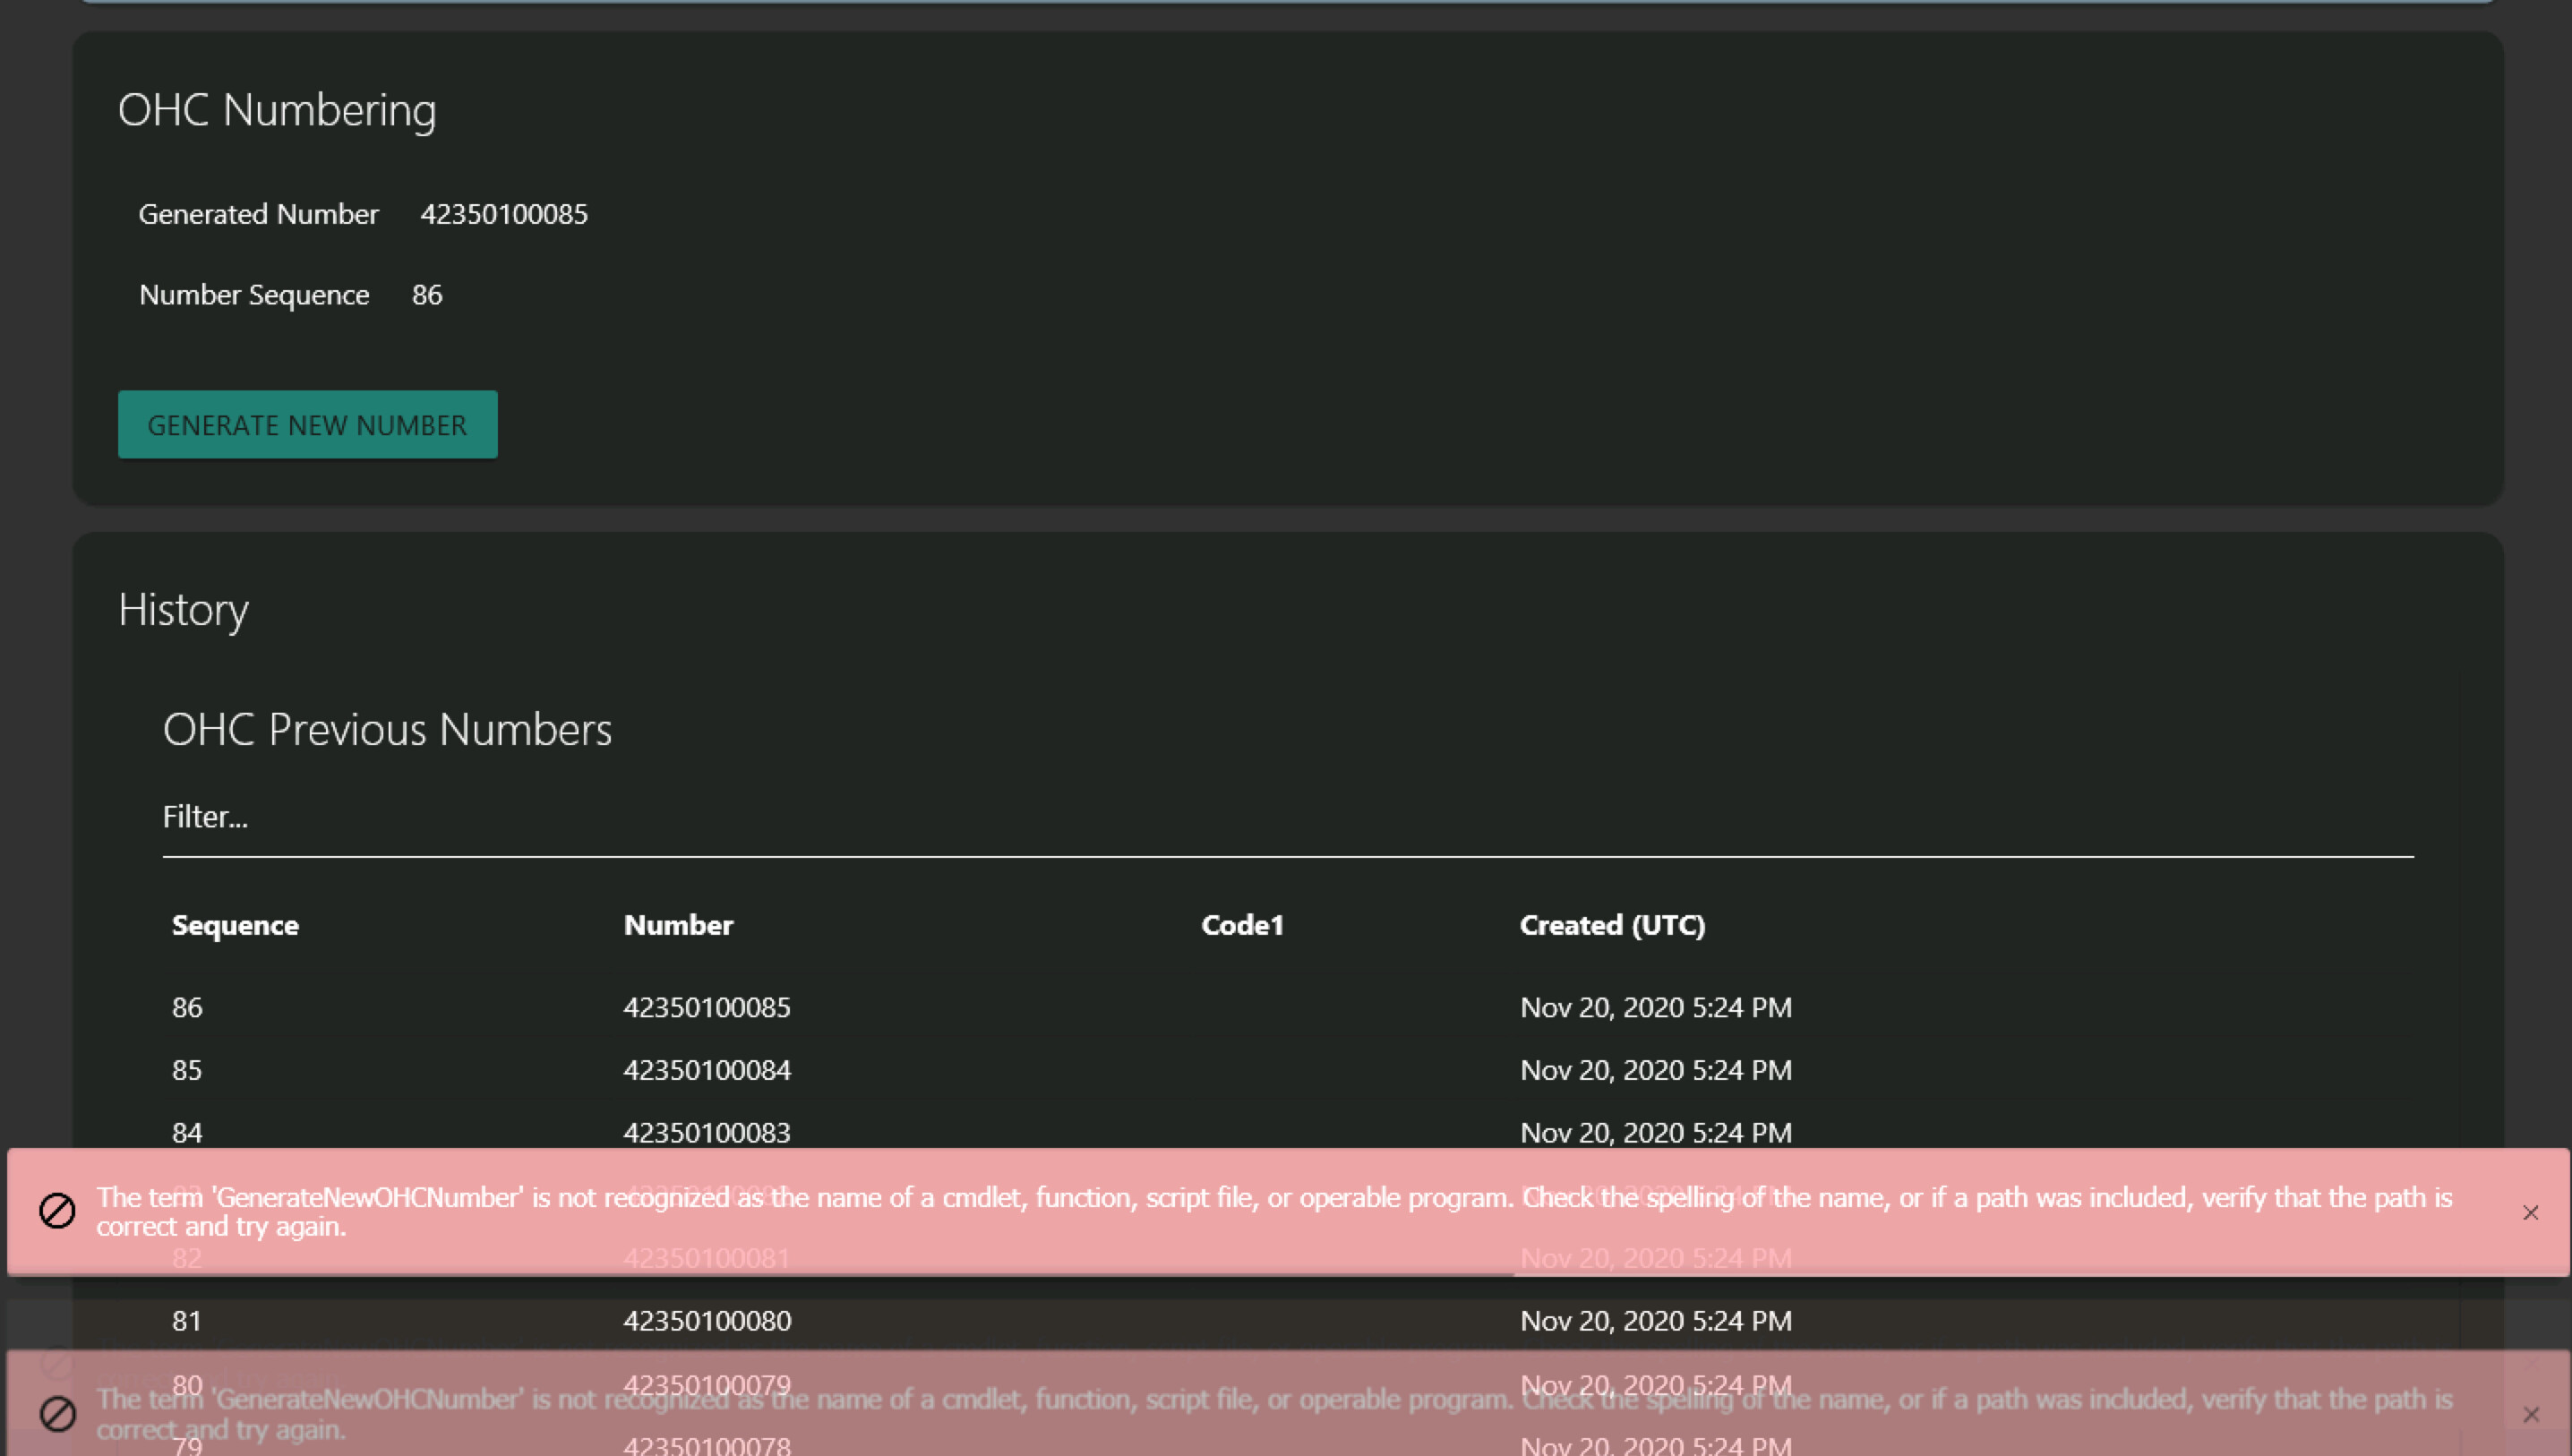Select number 42350100085 in history table
The height and width of the screenshot is (1456, 2572).
707,1007
